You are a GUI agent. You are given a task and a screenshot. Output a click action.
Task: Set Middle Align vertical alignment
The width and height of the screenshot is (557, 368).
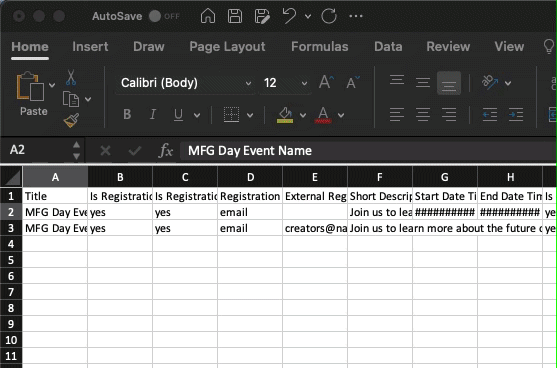pyautogui.click(x=423, y=83)
